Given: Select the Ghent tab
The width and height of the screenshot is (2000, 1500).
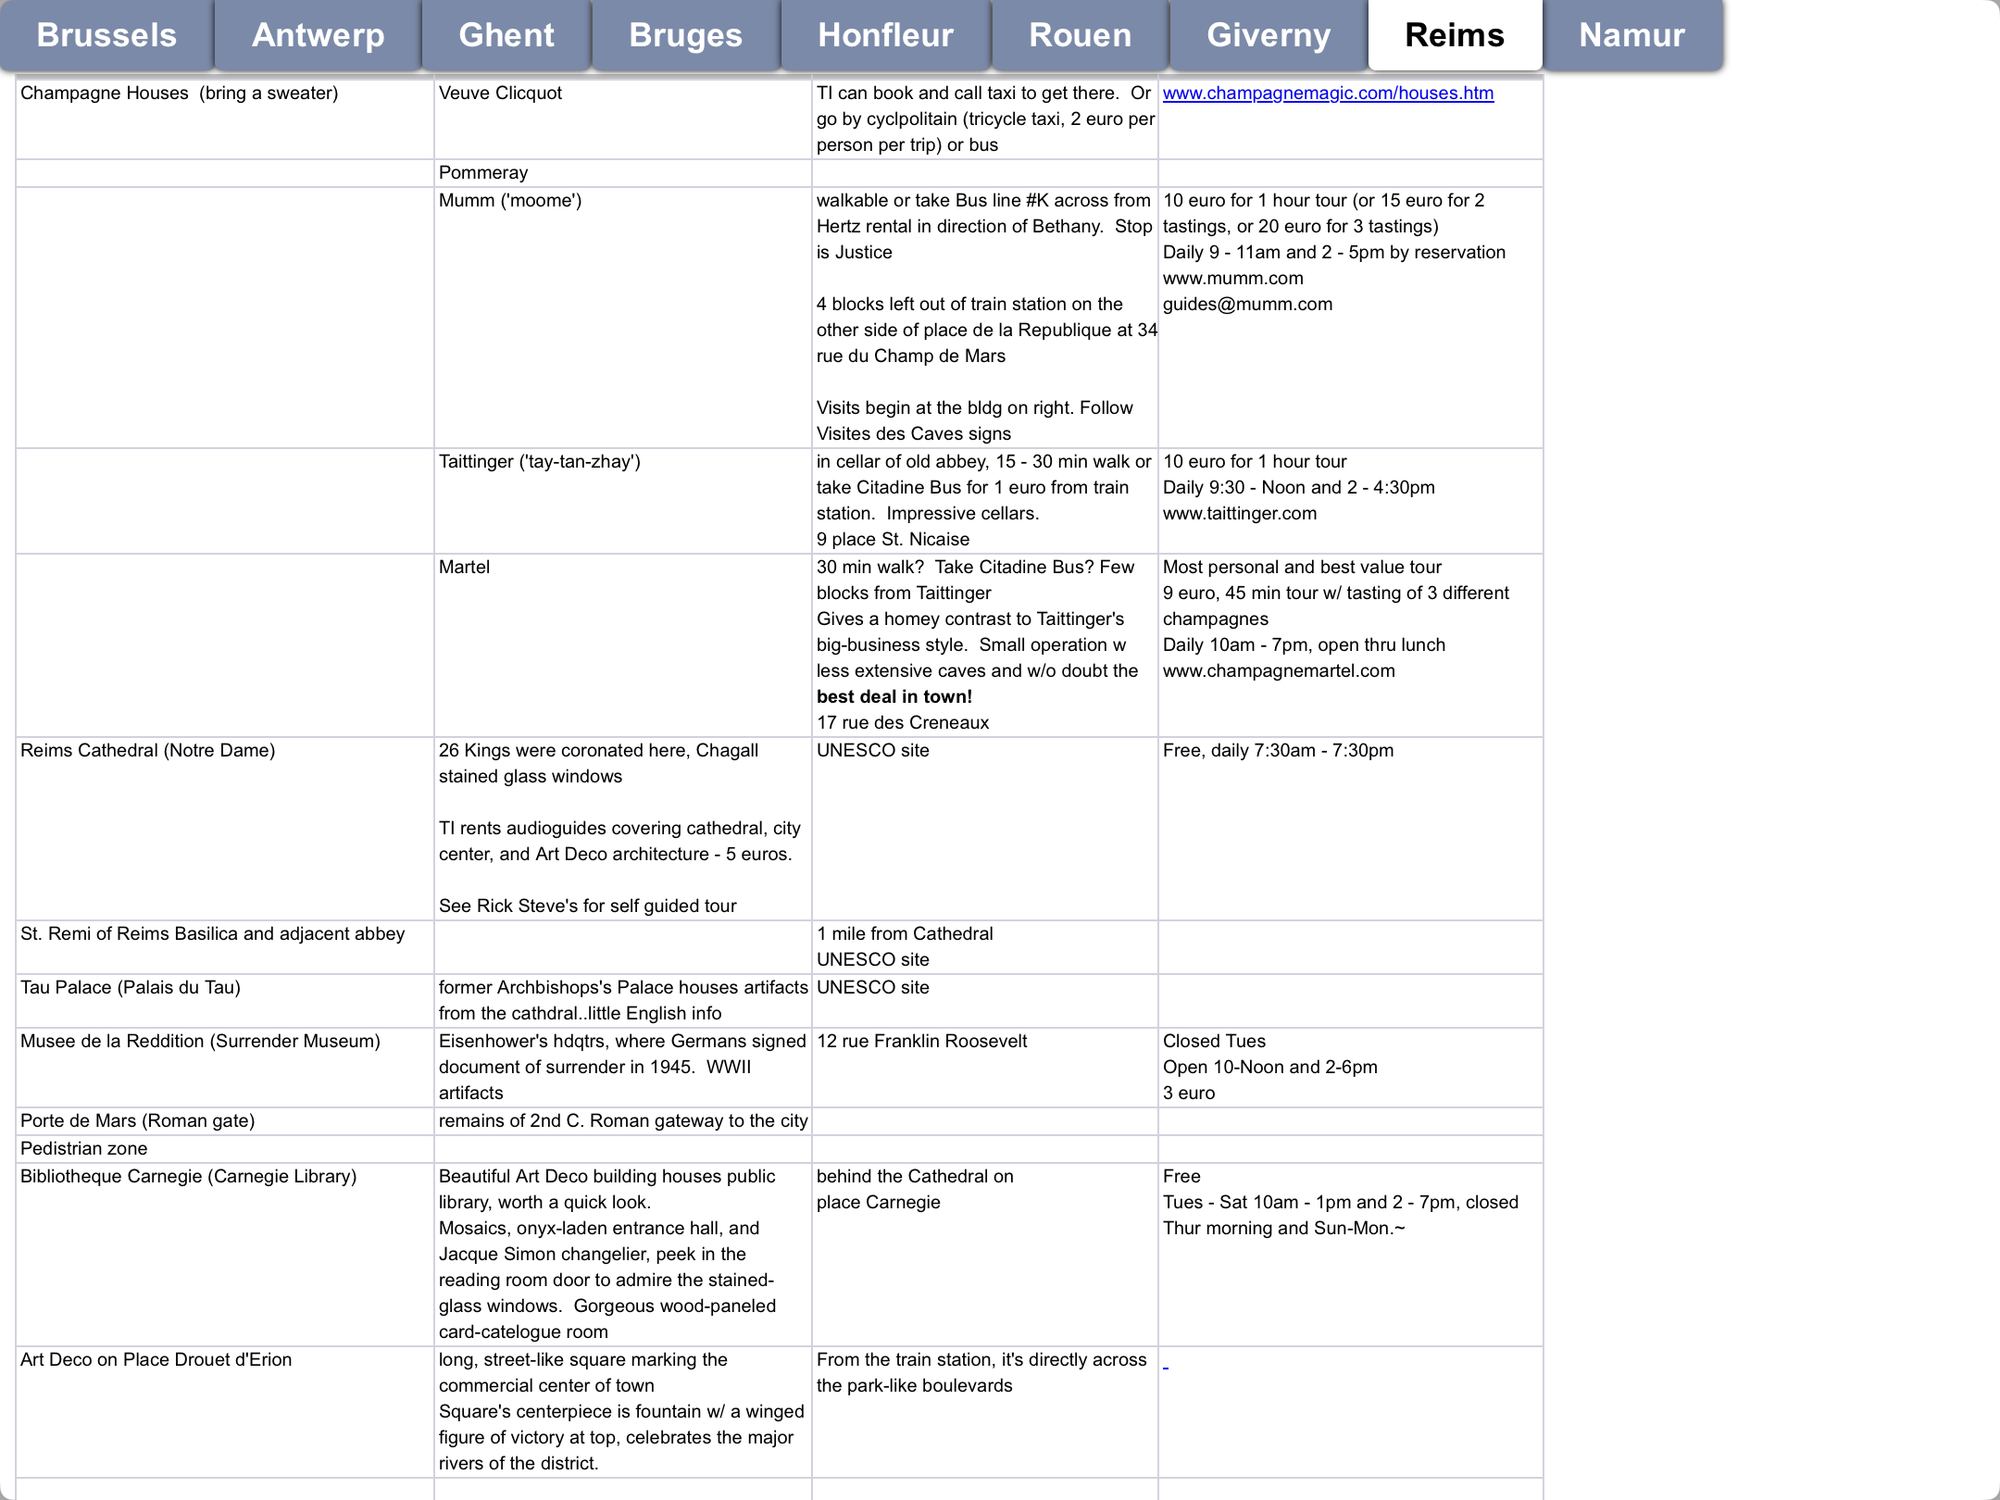Looking at the screenshot, I should (506, 35).
